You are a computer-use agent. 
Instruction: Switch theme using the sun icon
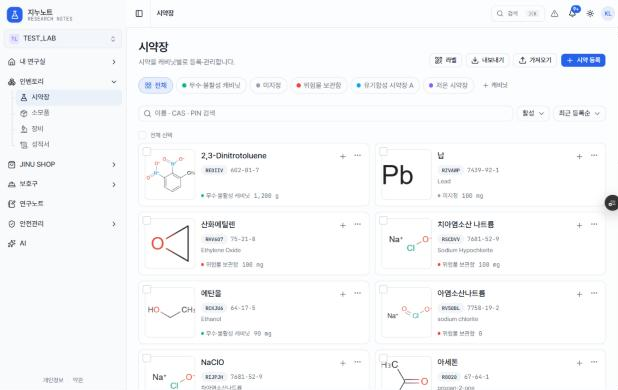590,13
